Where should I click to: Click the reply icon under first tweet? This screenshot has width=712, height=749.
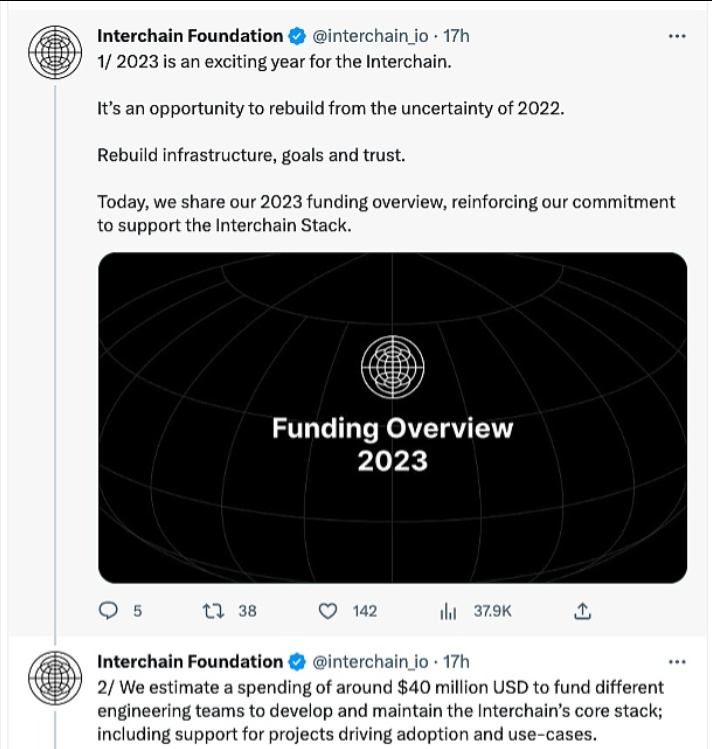pos(110,610)
